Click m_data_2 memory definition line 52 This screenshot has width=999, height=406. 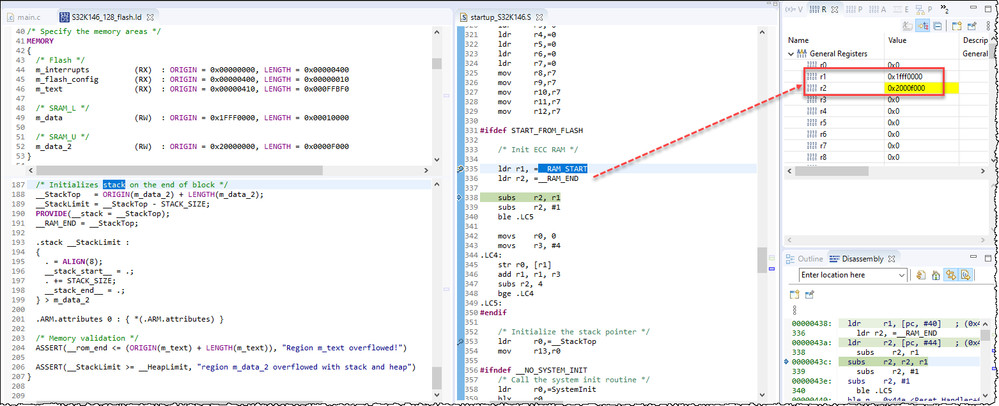click(192, 146)
